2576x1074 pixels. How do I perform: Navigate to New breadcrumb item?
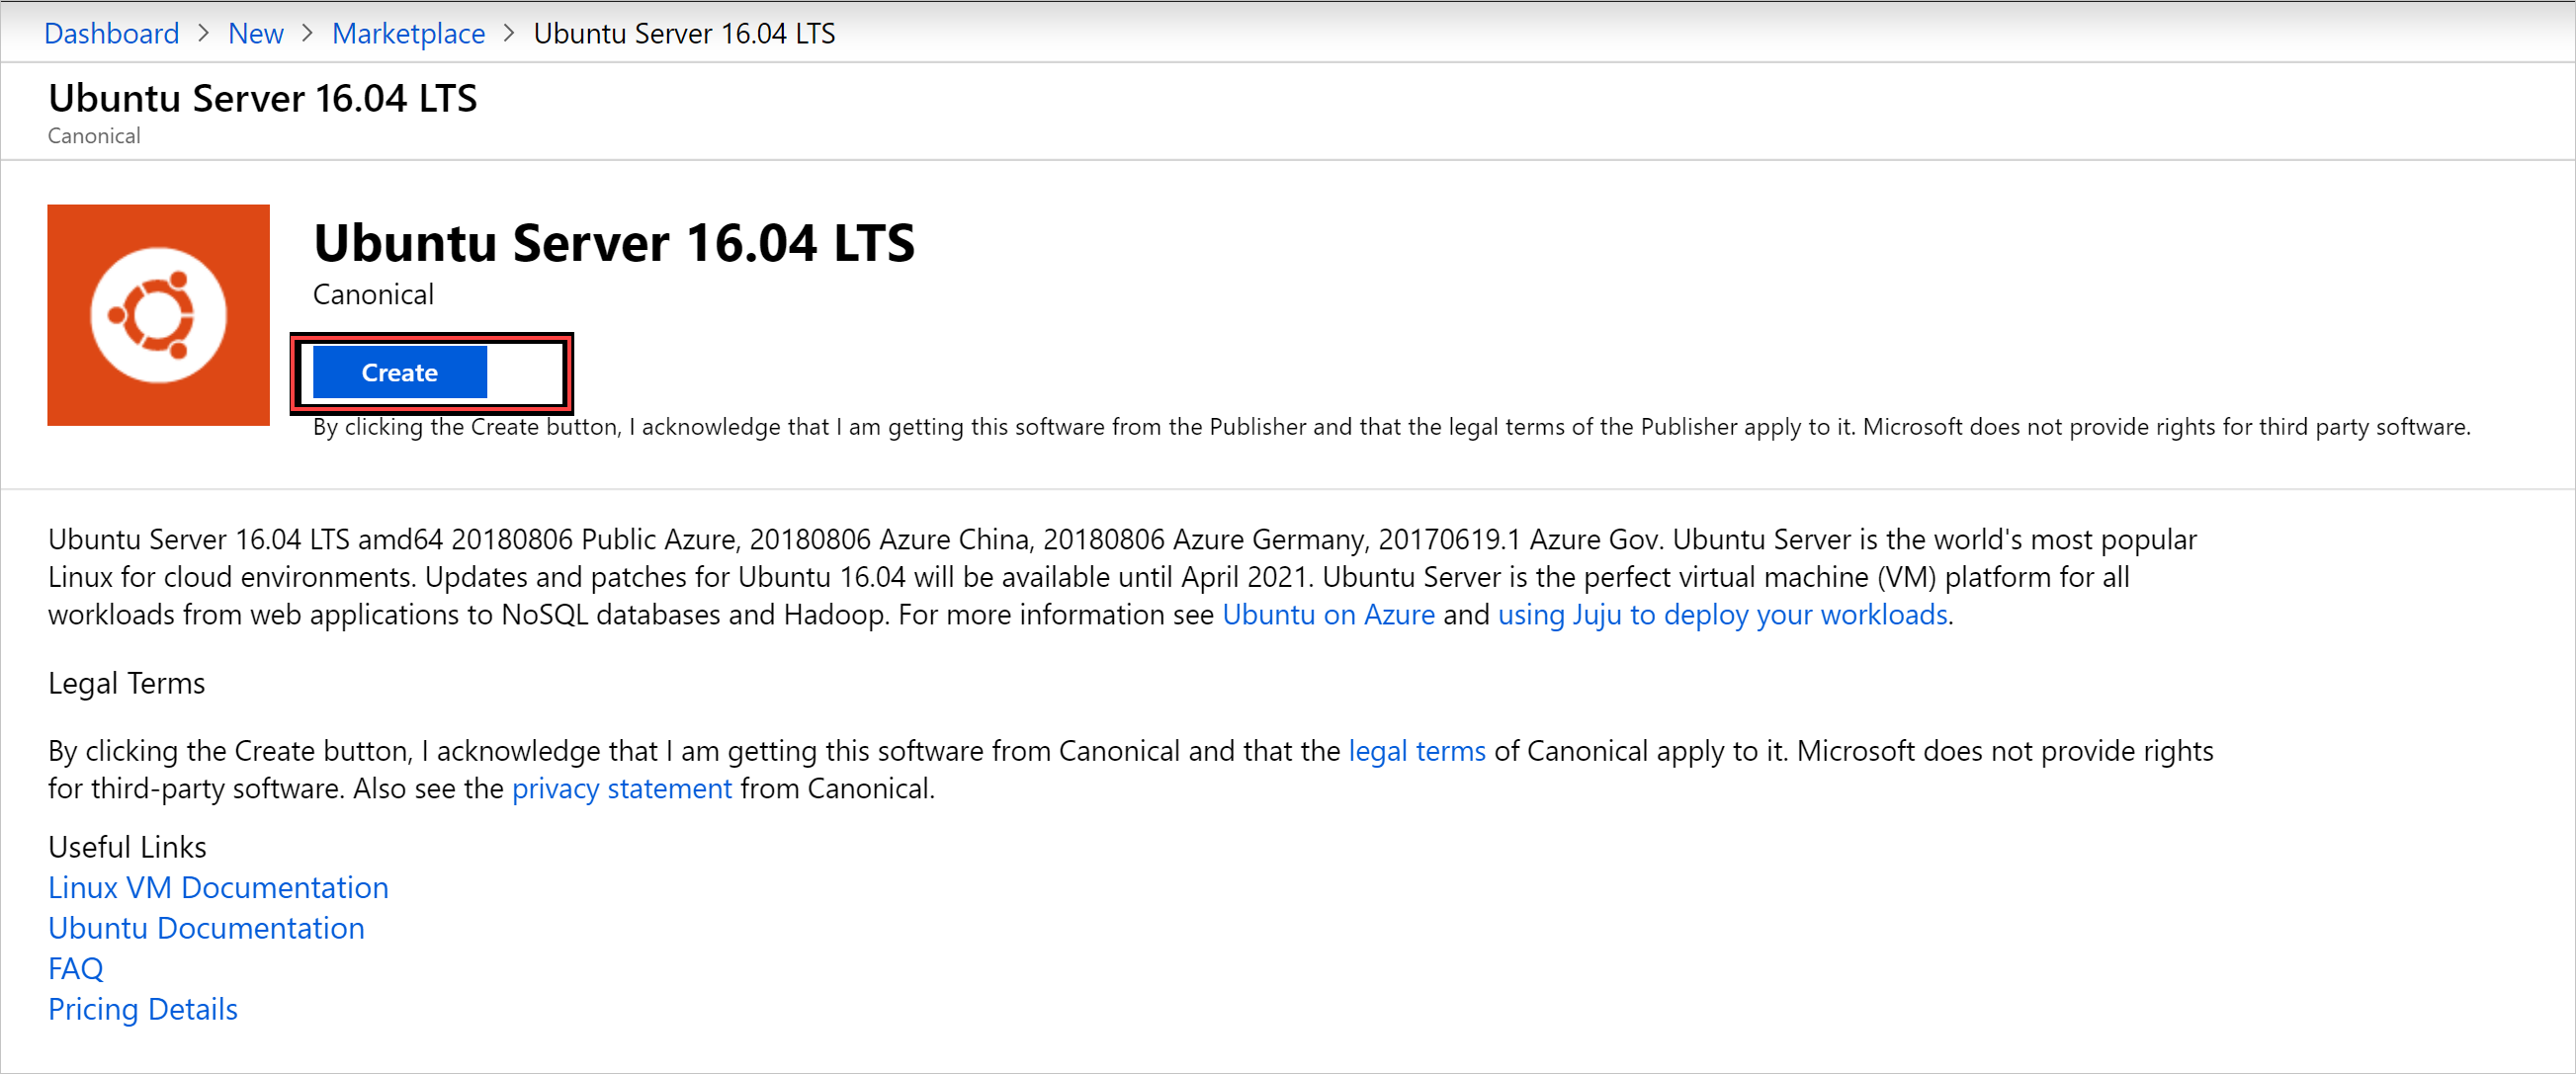256,30
